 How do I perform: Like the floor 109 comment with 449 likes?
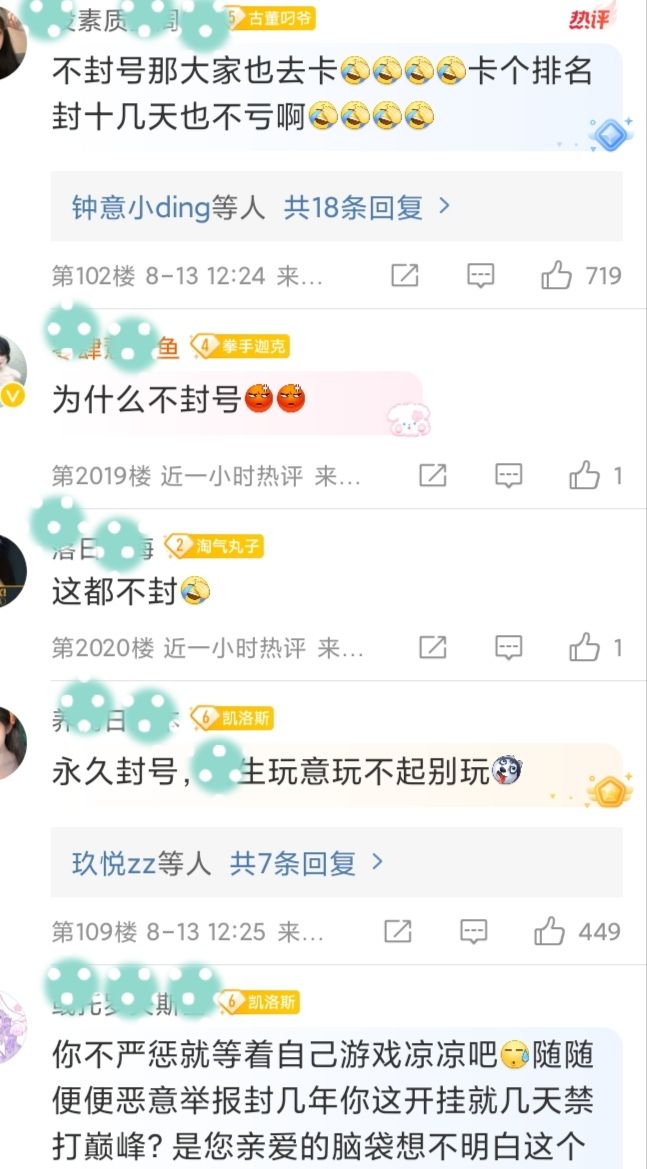550,932
